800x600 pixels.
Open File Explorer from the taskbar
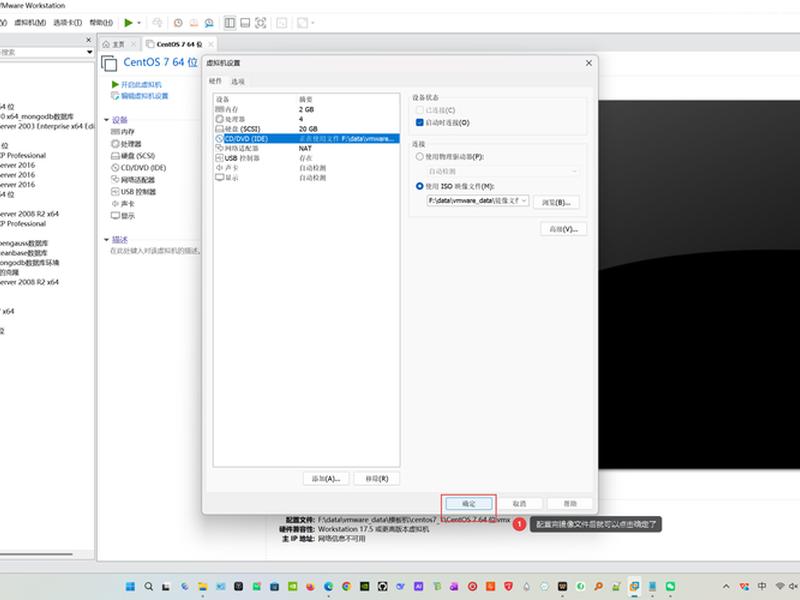coord(203,586)
